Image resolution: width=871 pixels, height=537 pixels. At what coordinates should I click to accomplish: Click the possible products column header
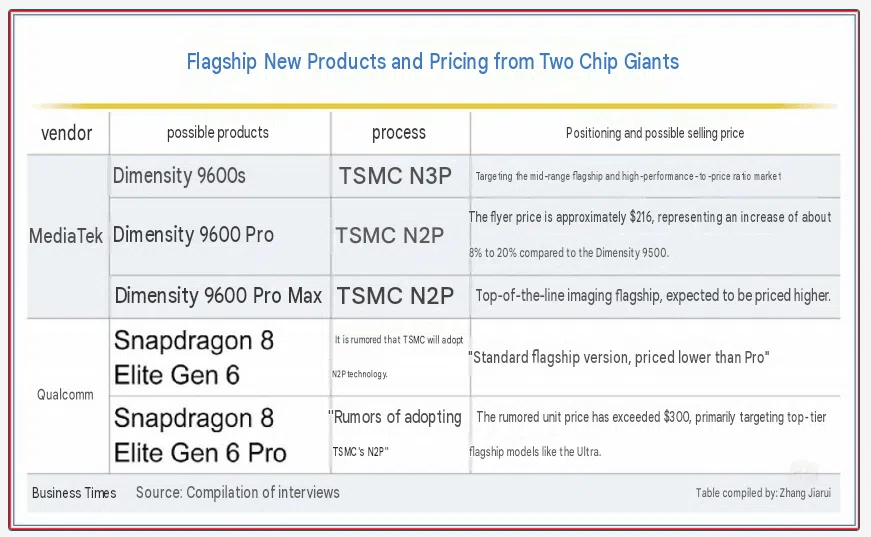pos(218,133)
